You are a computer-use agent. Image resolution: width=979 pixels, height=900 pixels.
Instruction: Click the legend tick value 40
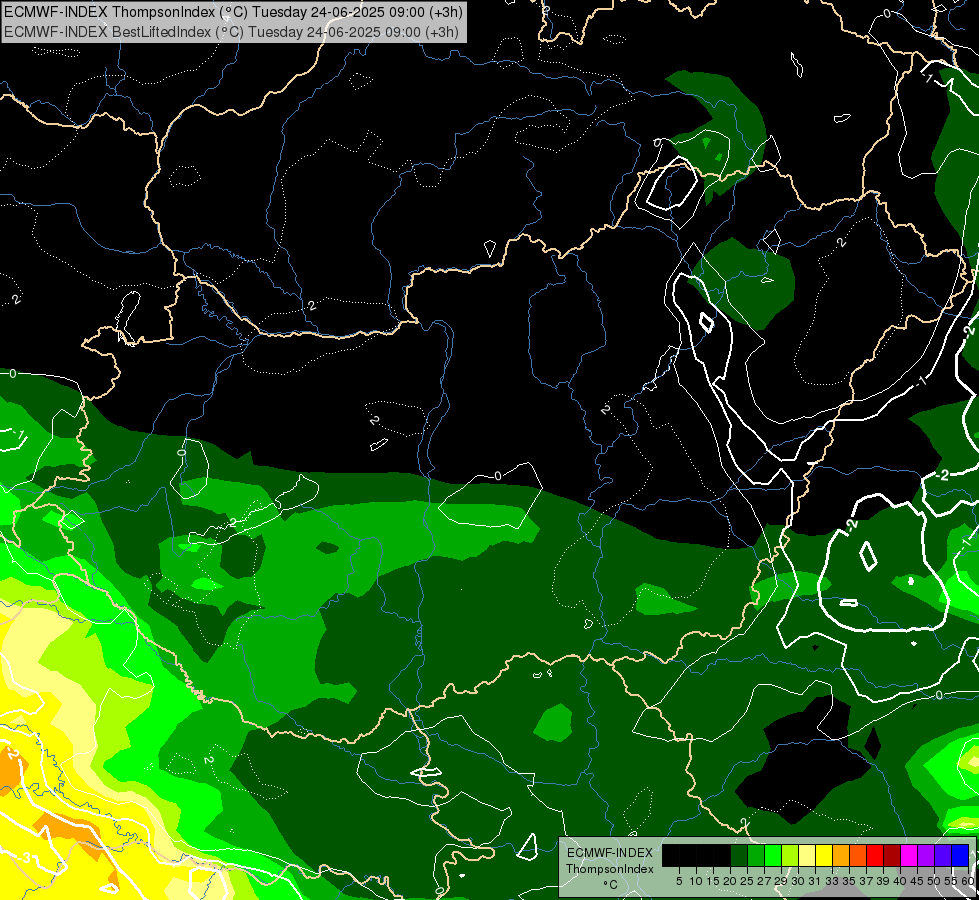900,881
